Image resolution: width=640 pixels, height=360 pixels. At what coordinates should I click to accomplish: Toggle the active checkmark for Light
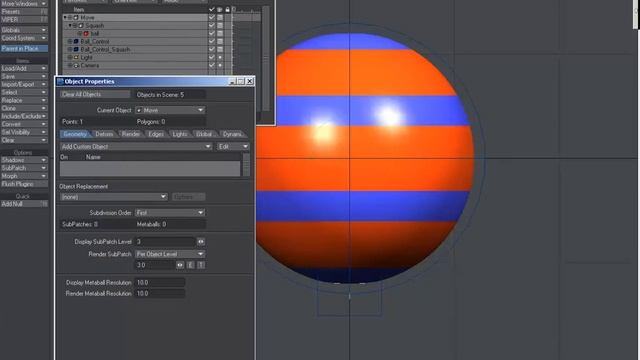[x=211, y=57]
